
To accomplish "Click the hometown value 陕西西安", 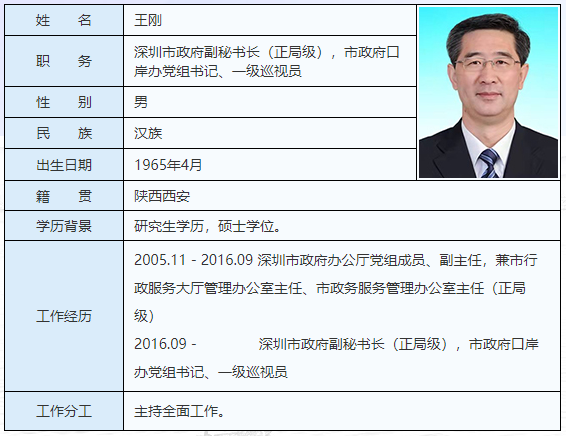I will tap(162, 196).
